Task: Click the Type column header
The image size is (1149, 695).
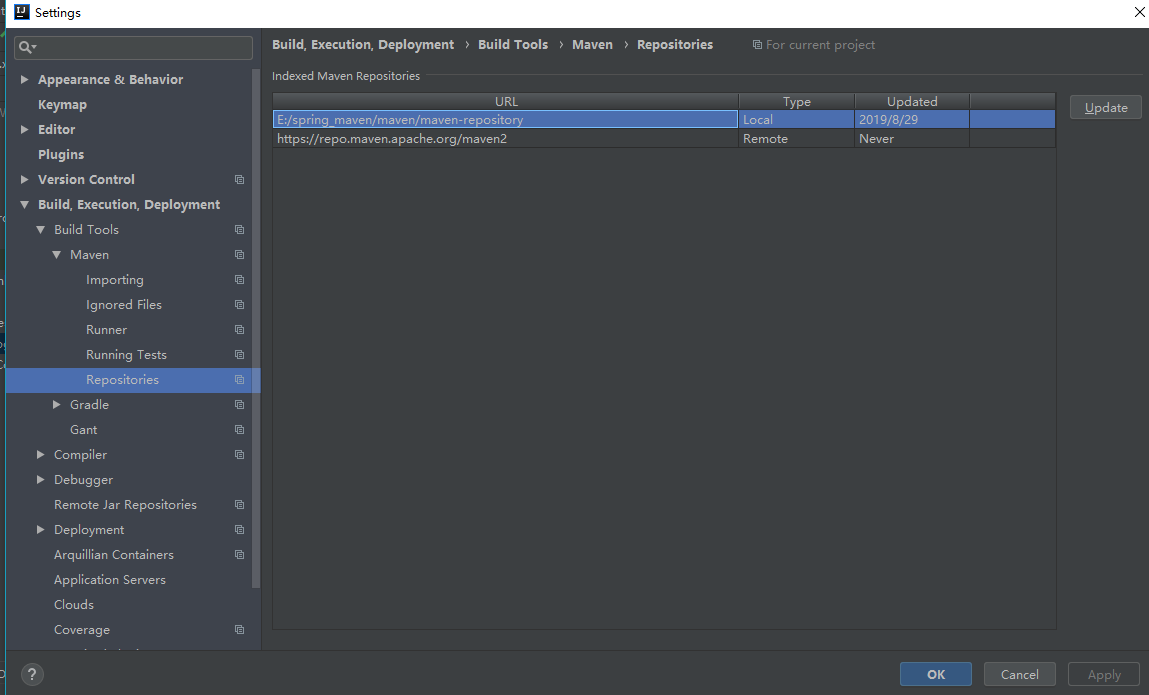Action: (x=797, y=101)
